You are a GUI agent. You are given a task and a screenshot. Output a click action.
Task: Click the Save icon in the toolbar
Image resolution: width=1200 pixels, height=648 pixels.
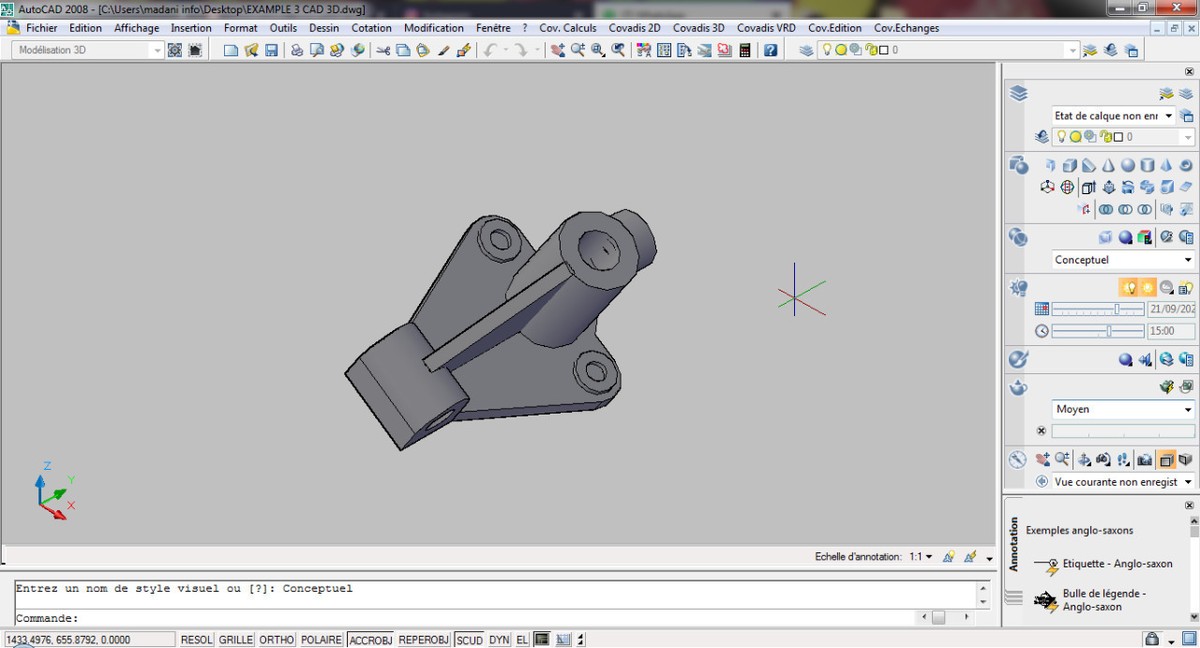coord(271,50)
